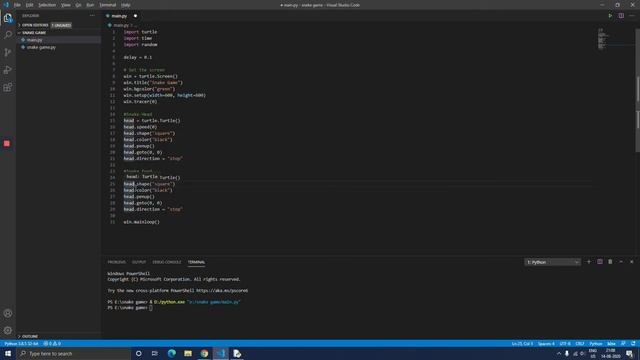This screenshot has width=640, height=360.
Task: Open the View menu
Action: coord(66,5)
